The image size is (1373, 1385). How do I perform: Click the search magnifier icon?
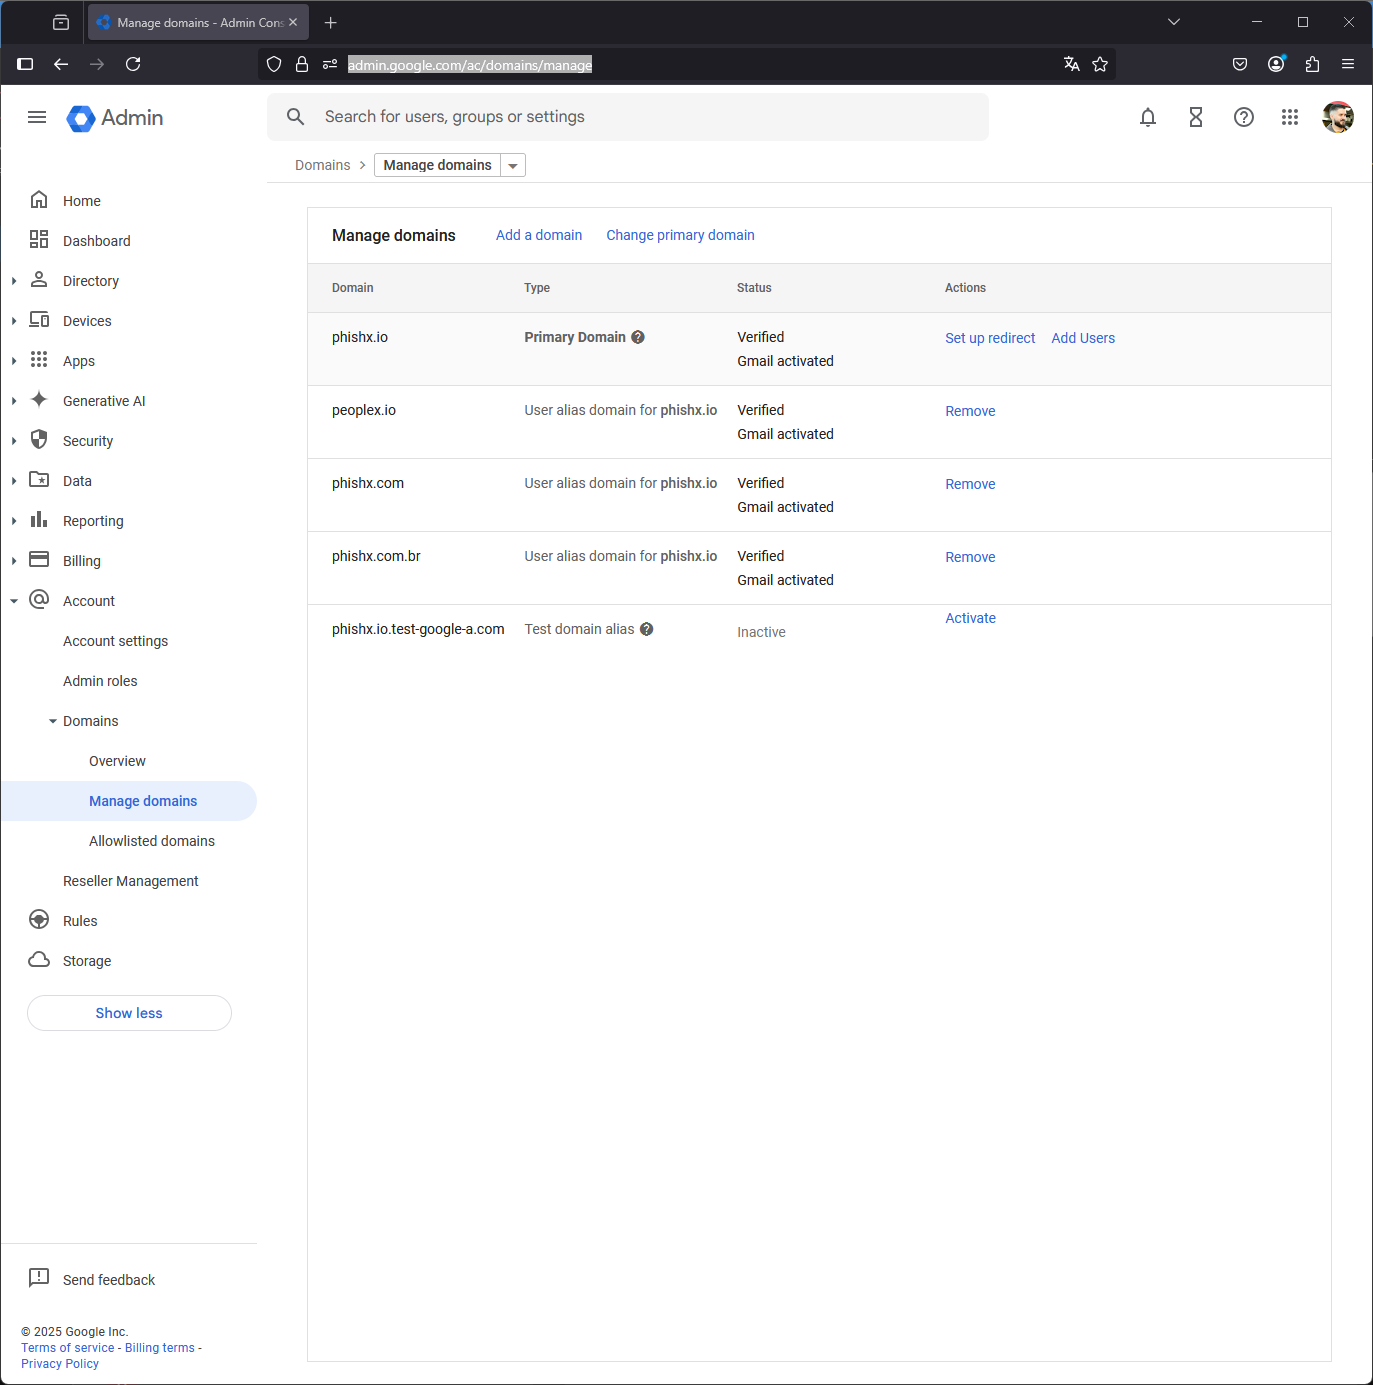(x=296, y=117)
